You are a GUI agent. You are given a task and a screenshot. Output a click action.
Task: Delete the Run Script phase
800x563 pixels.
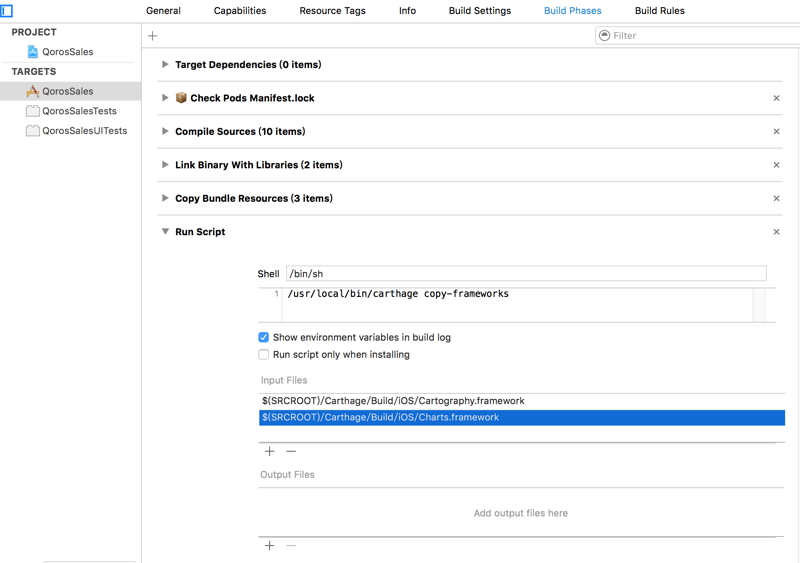coord(776,232)
